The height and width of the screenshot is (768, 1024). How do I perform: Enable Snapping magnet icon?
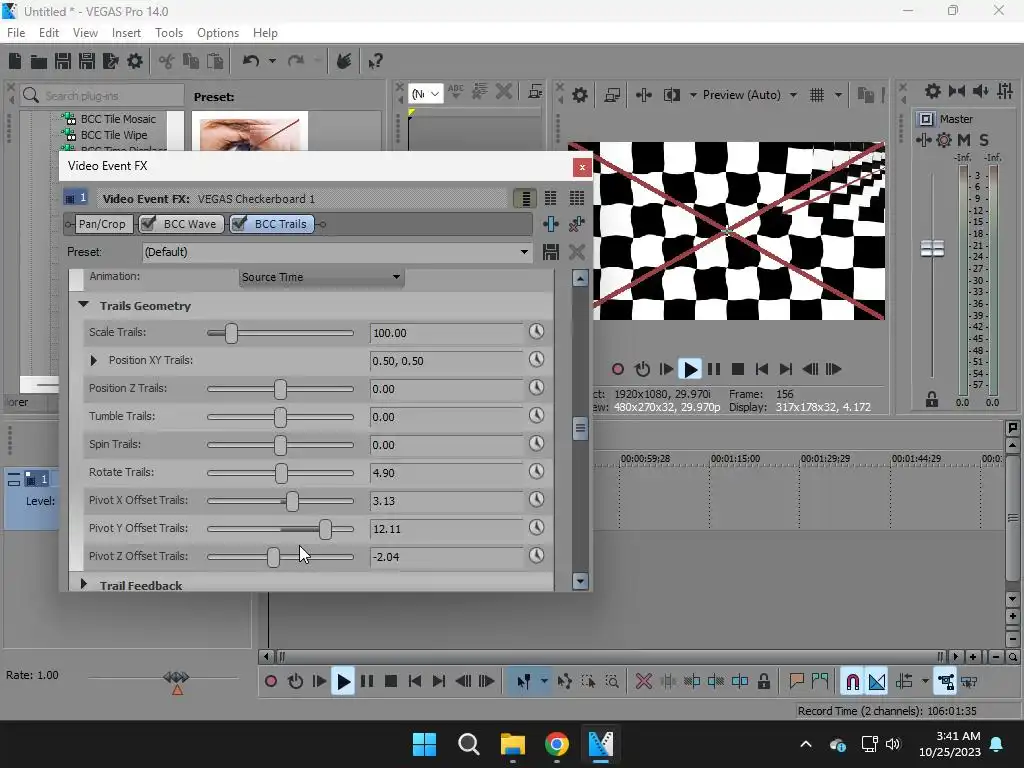tap(852, 682)
